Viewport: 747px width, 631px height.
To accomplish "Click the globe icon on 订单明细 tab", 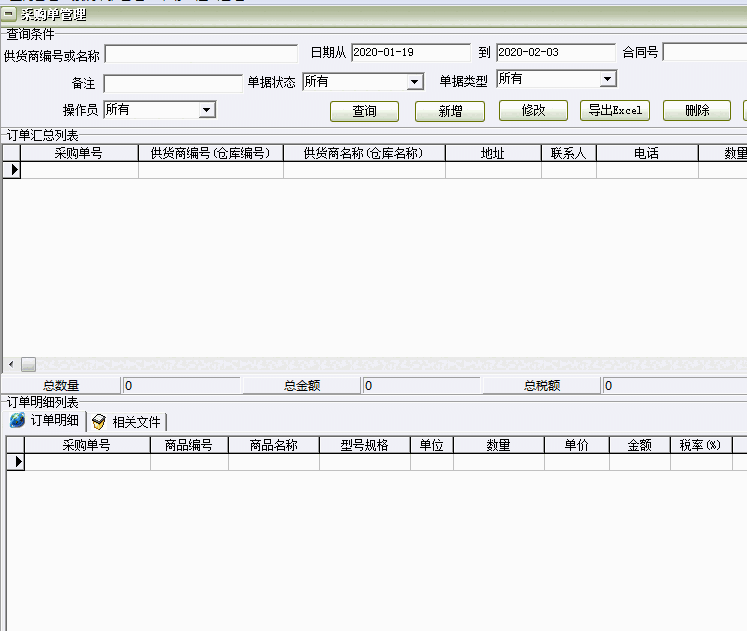I will [x=17, y=420].
